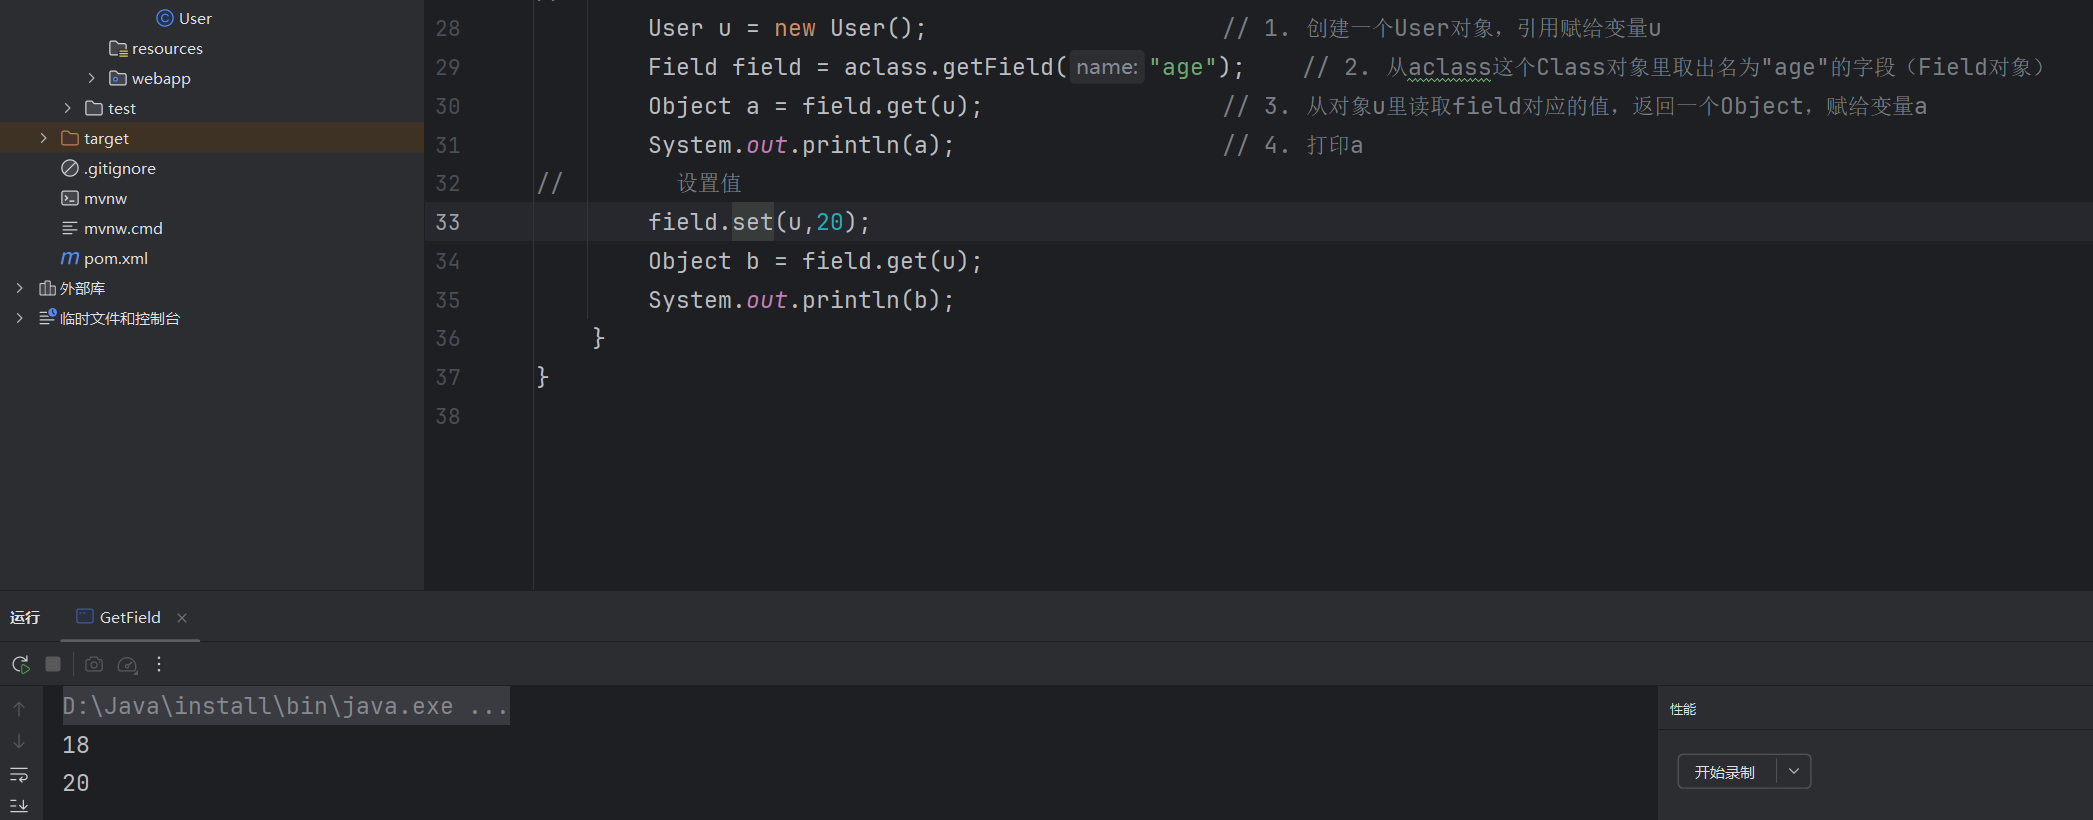Viewport: 2093px width, 820px height.
Task: Click the target folder icon
Action: (70, 138)
